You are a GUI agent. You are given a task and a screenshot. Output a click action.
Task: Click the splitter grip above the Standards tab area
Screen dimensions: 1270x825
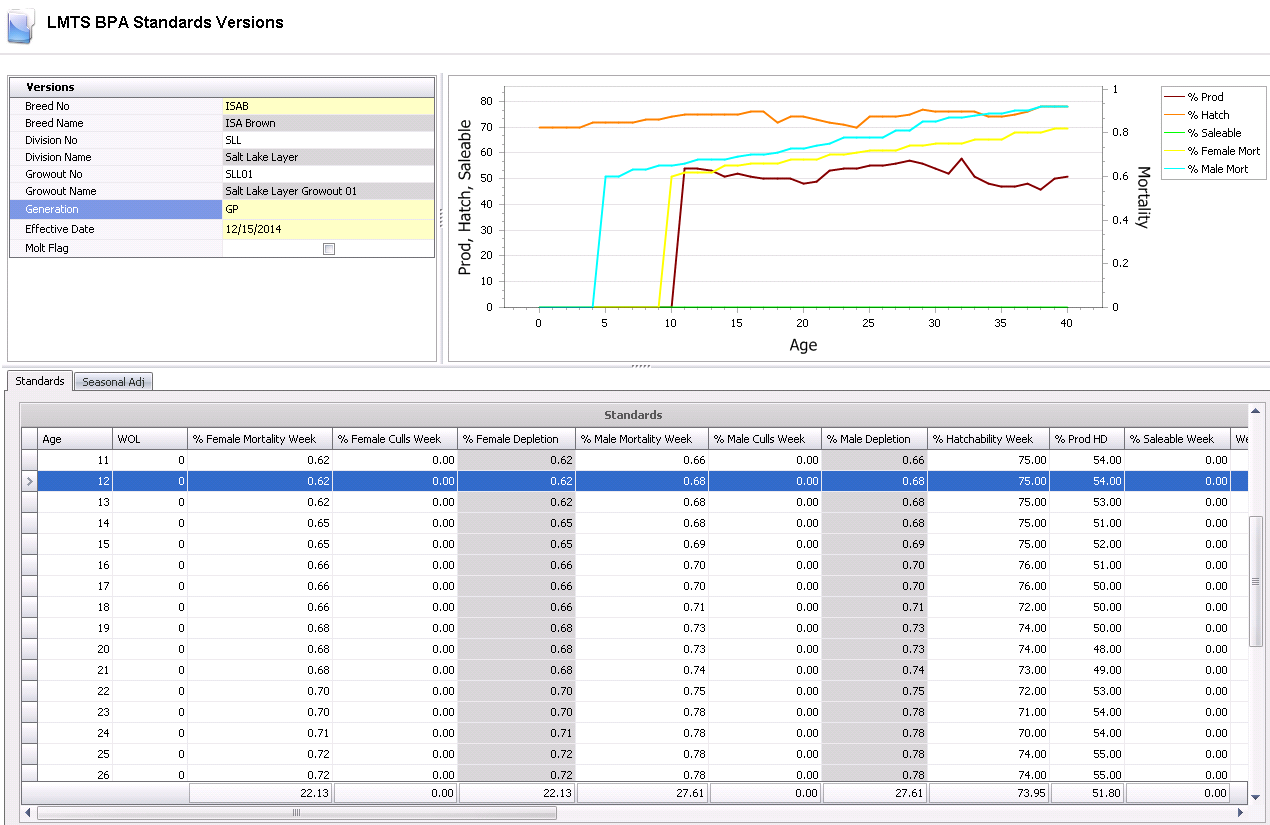pyautogui.click(x=640, y=366)
